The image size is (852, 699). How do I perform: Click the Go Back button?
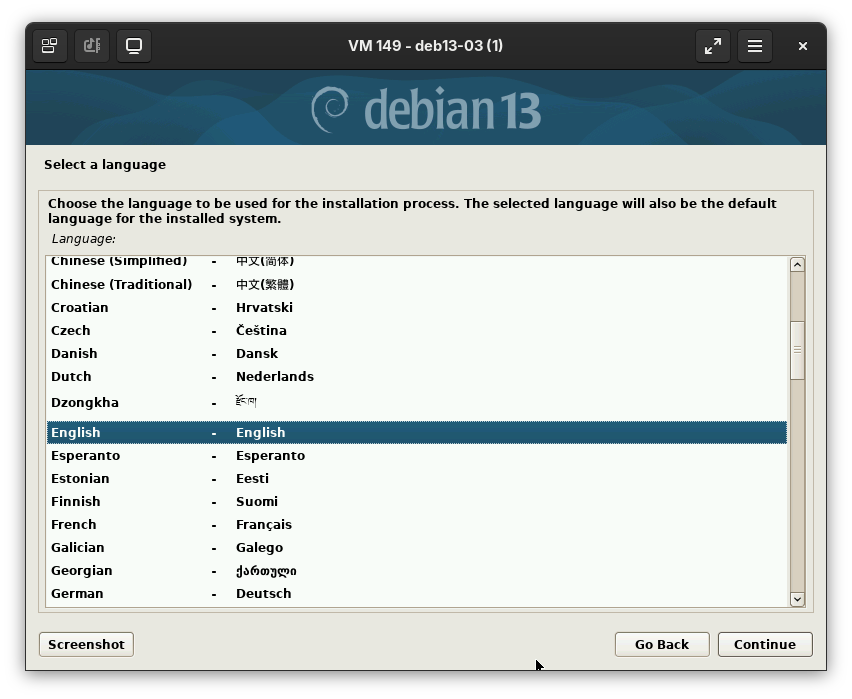click(x=661, y=644)
